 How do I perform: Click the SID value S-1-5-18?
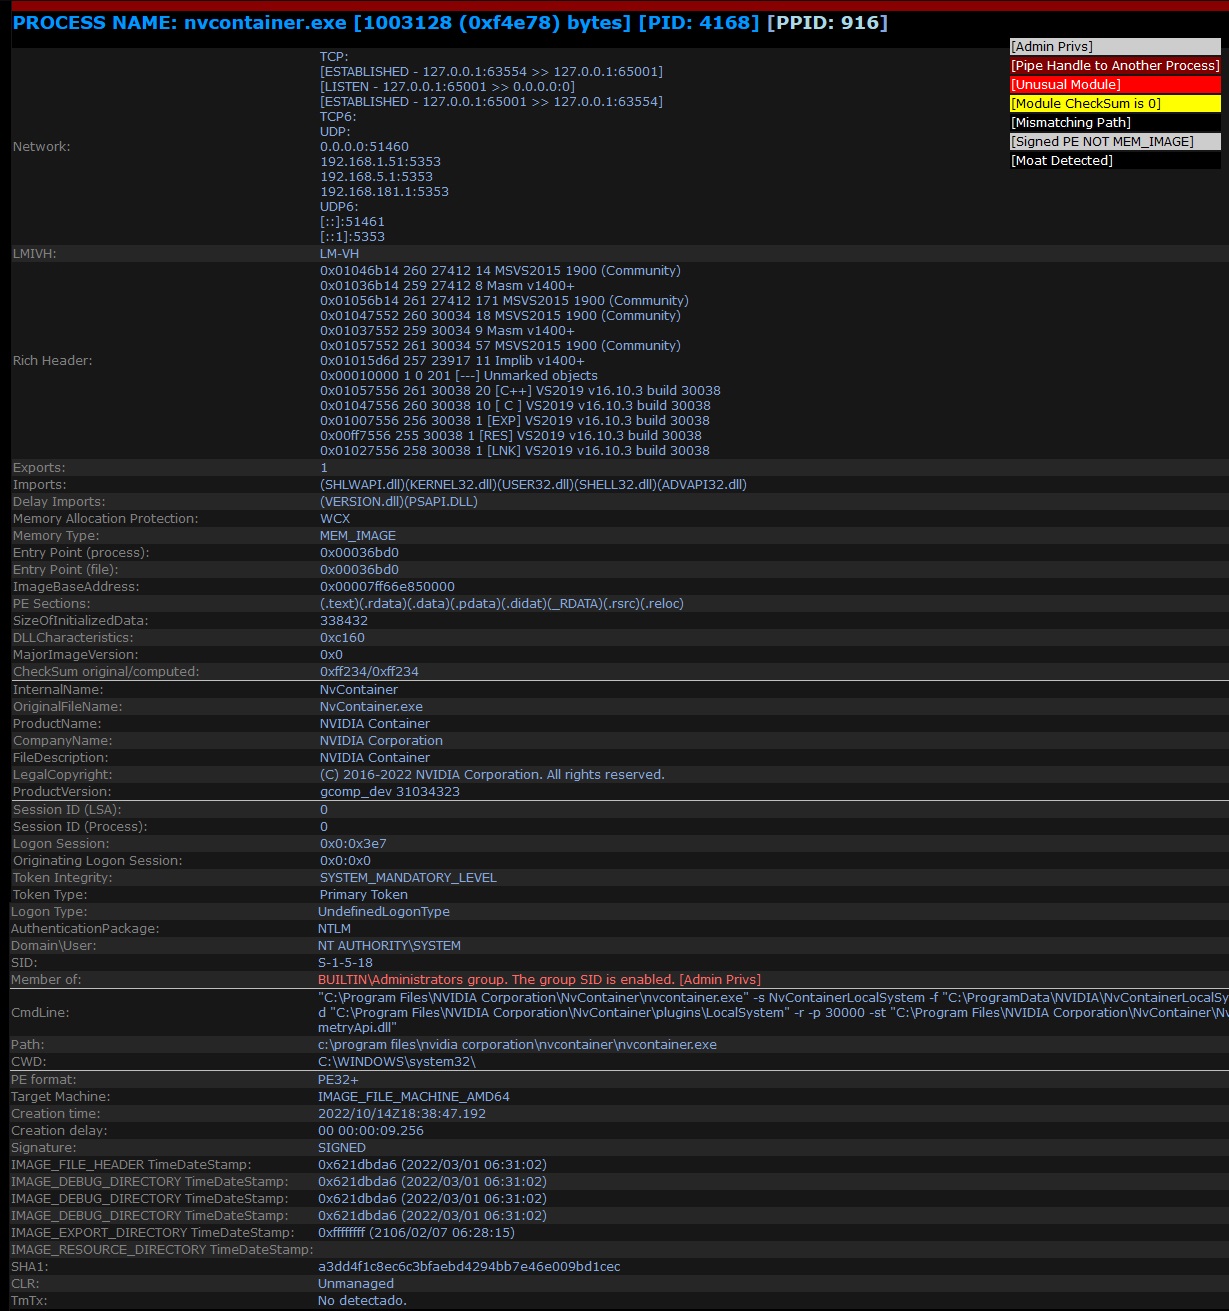345,963
